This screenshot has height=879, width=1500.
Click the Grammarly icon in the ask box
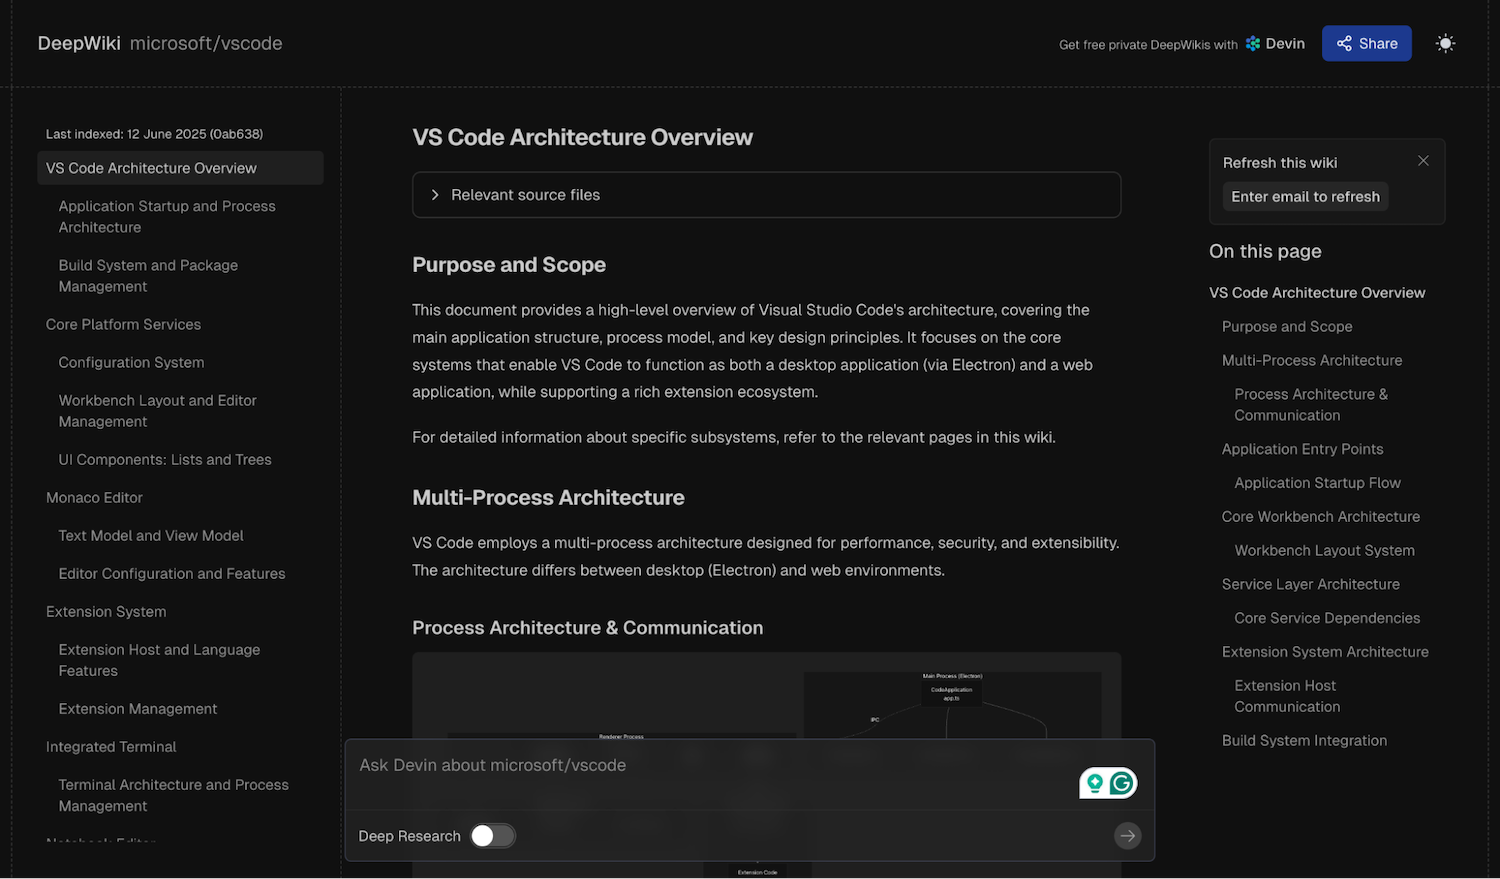(1122, 783)
